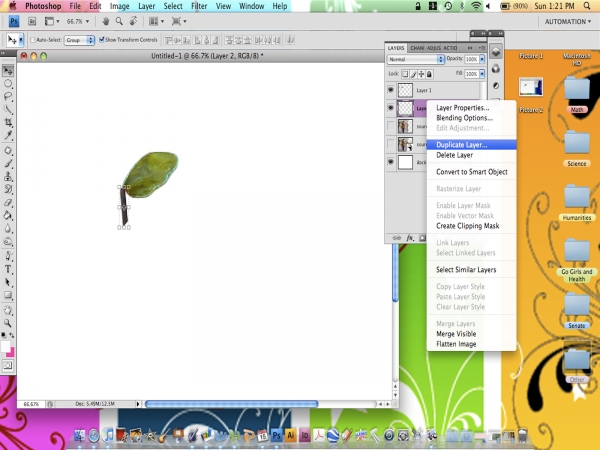
Task: Click the layer style fx button
Action: point(410,238)
